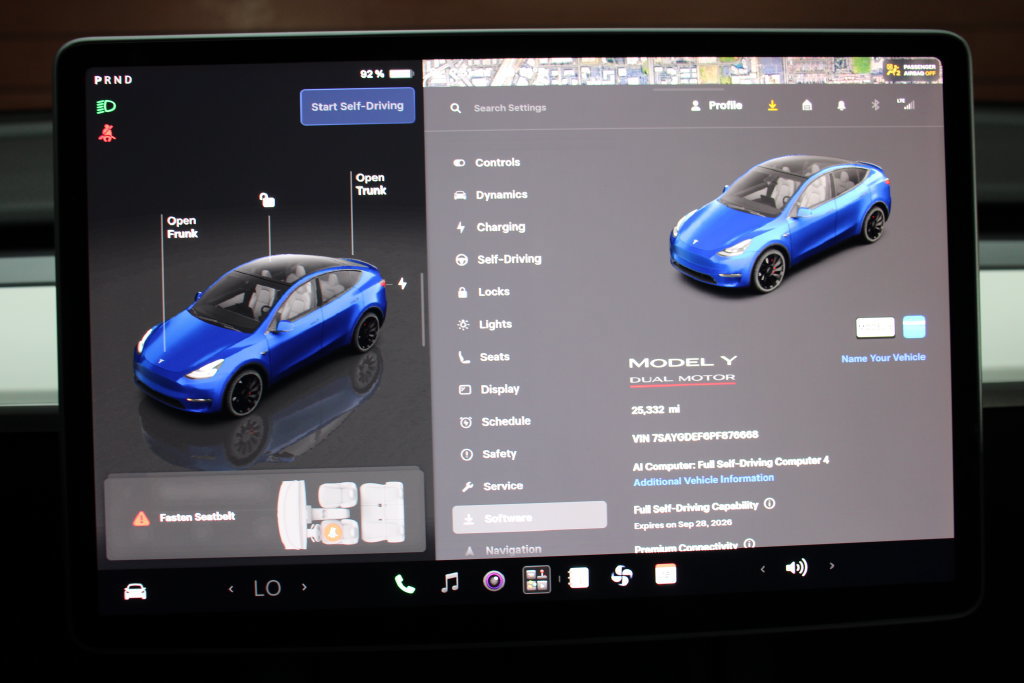Open the Dynamics settings menu
This screenshot has height=683, width=1024.
point(490,195)
